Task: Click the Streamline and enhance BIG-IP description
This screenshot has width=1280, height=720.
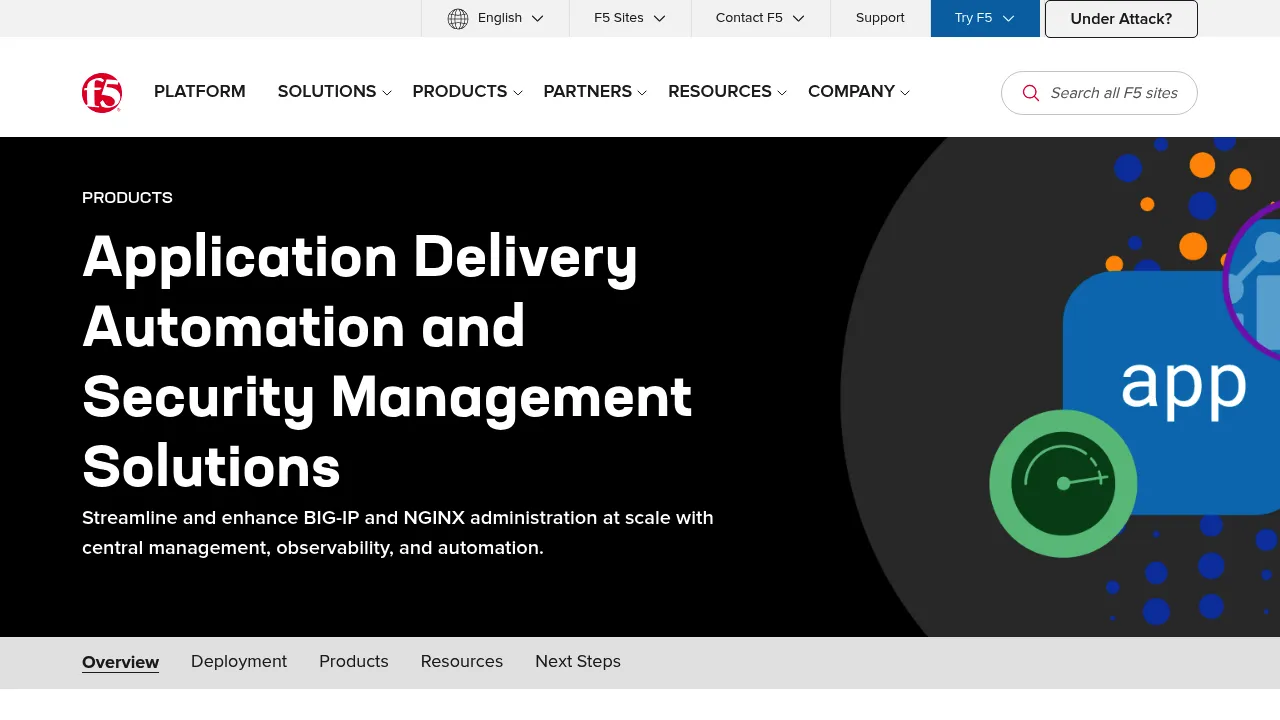Action: click(398, 533)
